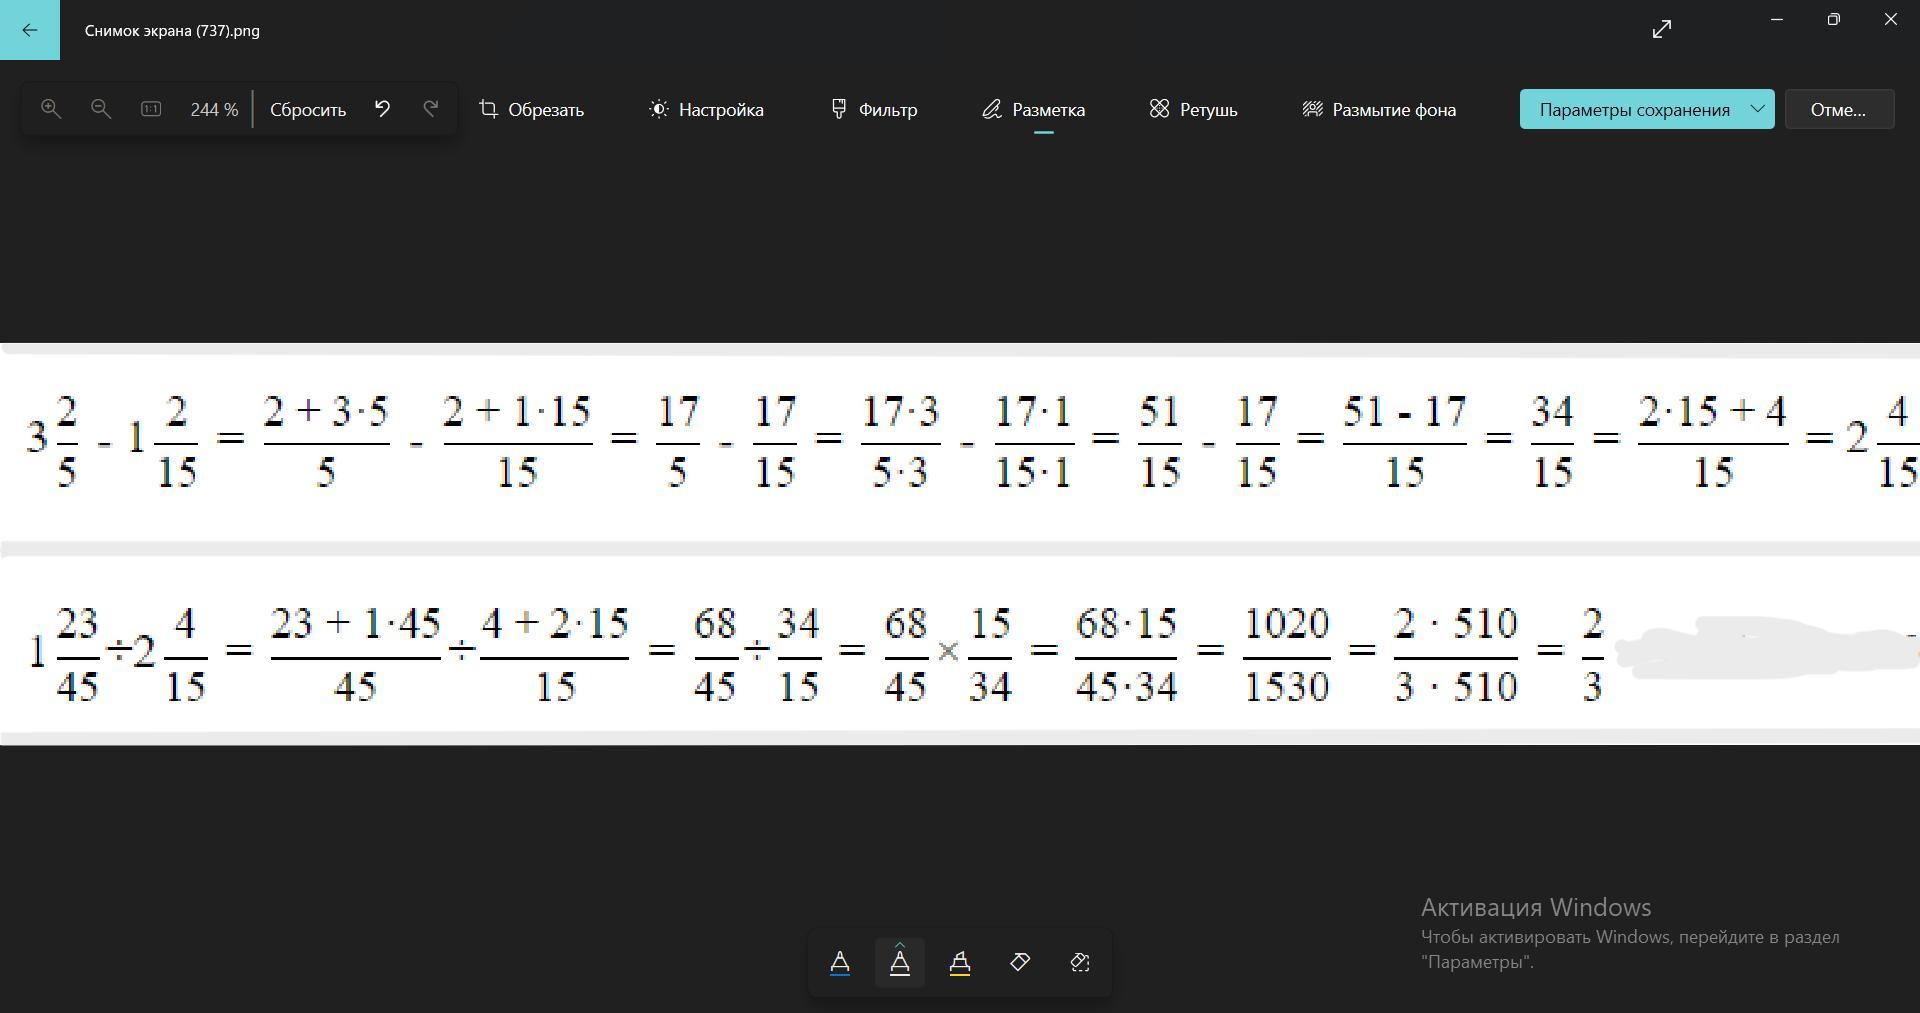The width and height of the screenshot is (1920, 1013).
Task: Open the save options dropdown arrow
Action: tap(1757, 109)
